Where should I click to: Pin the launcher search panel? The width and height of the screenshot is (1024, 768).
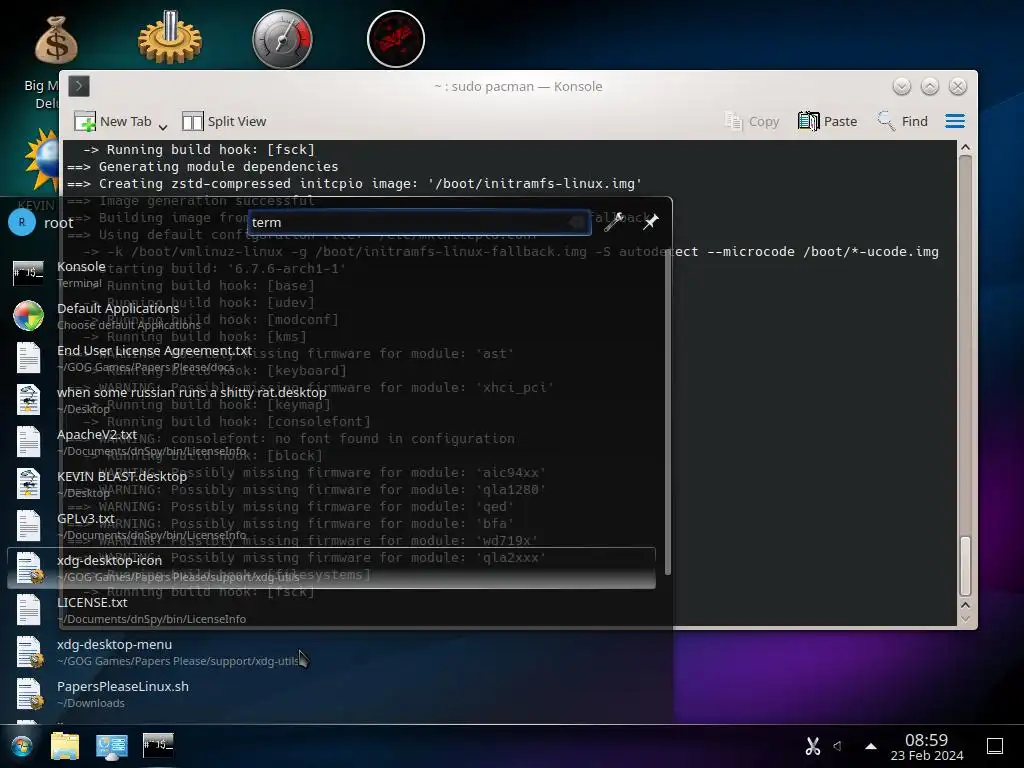click(x=650, y=222)
